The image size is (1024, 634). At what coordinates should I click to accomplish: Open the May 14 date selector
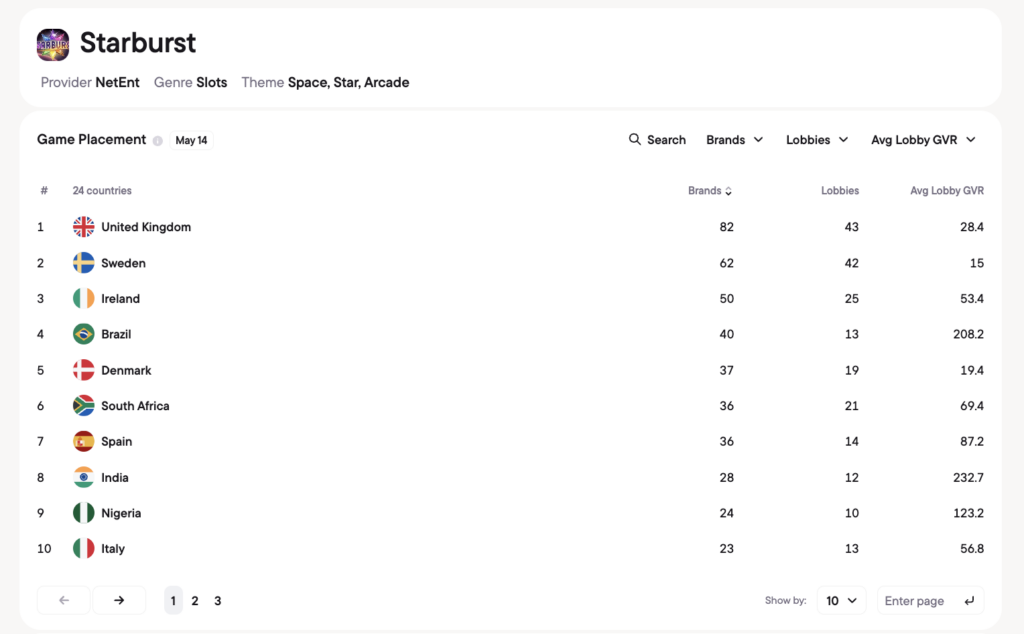click(191, 140)
